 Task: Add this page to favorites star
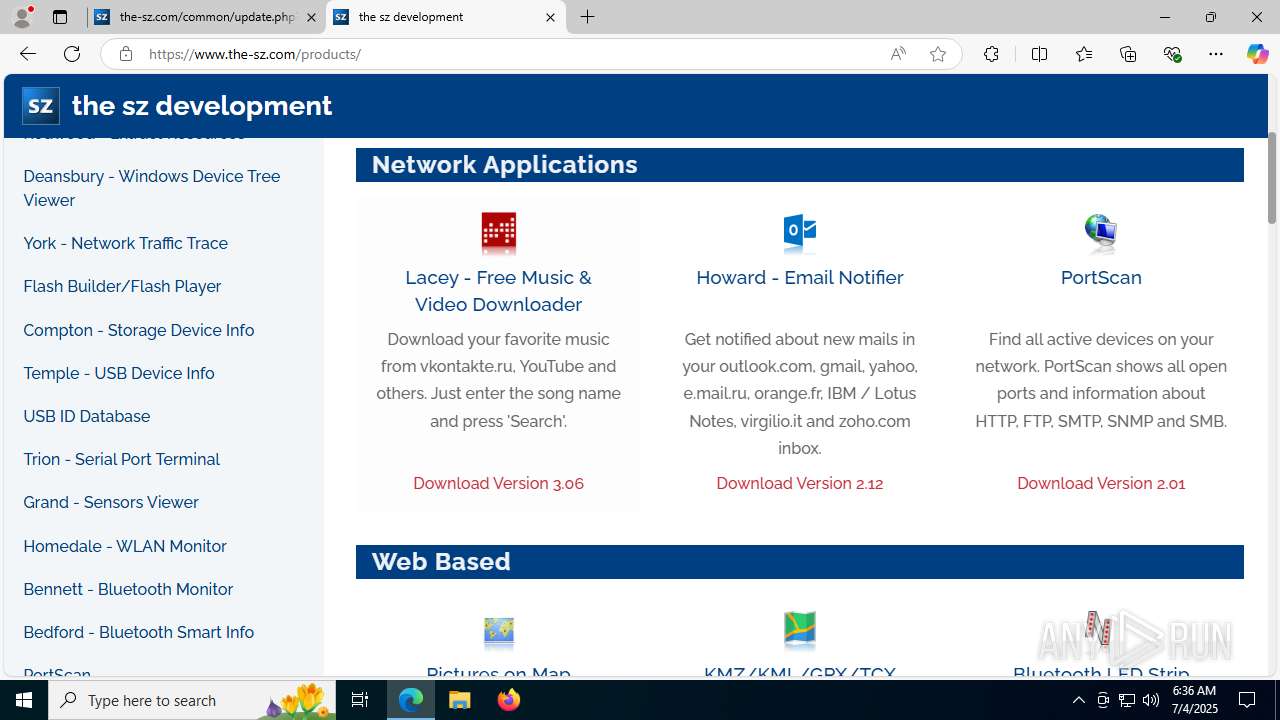click(938, 54)
